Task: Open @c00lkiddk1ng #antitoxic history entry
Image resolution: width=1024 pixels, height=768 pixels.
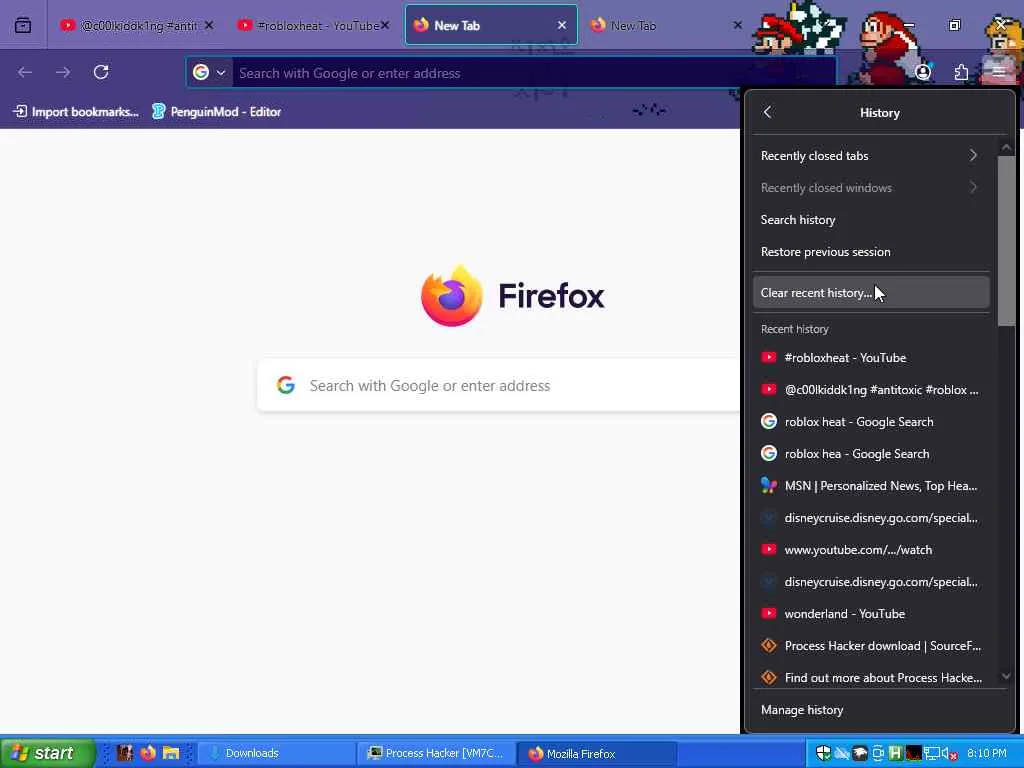Action: pyautogui.click(x=871, y=390)
